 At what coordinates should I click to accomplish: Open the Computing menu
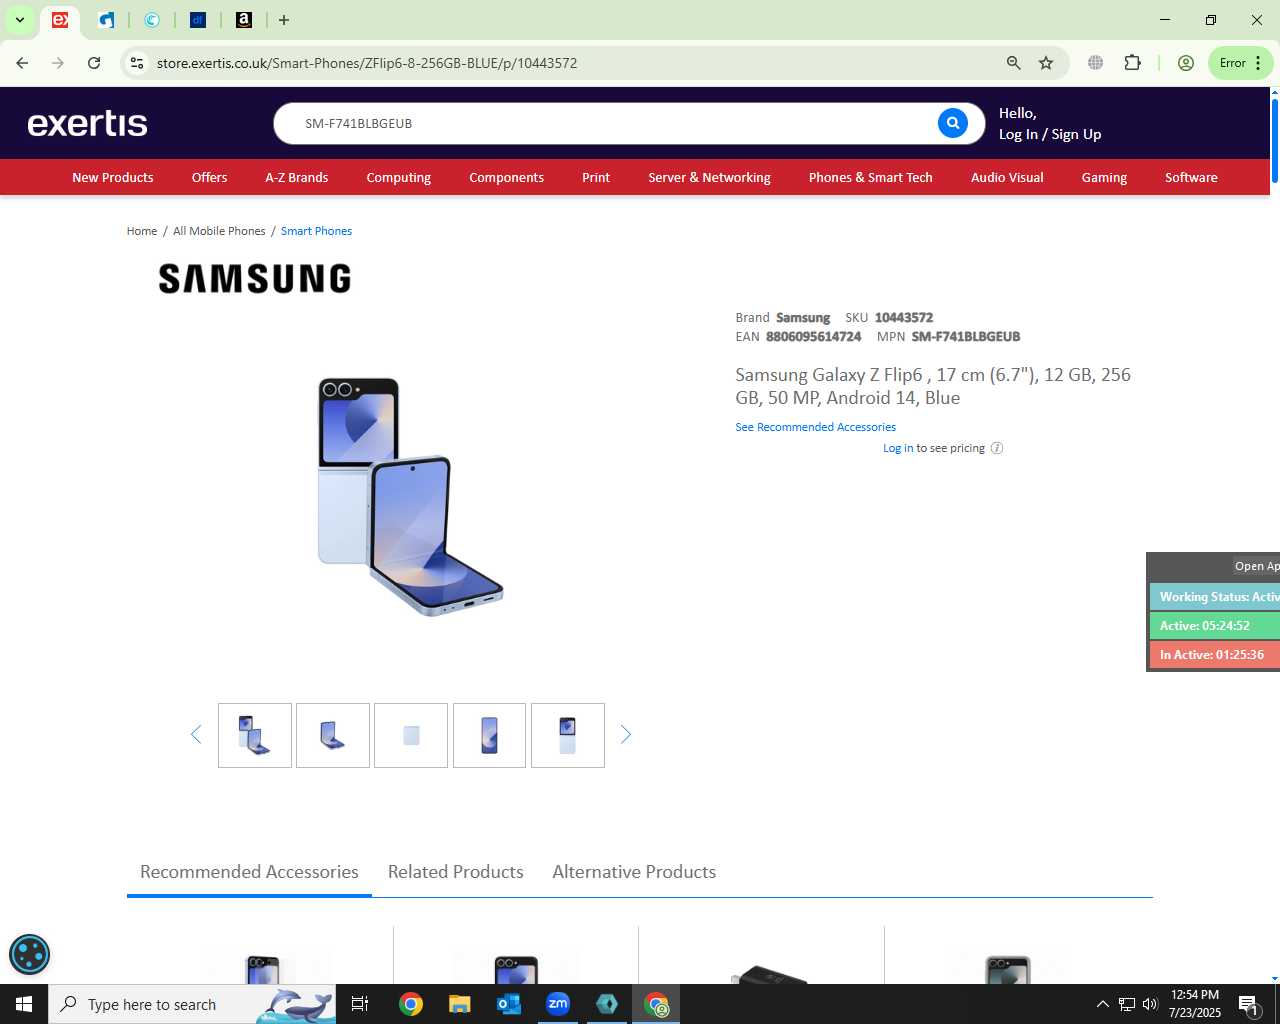(x=399, y=177)
